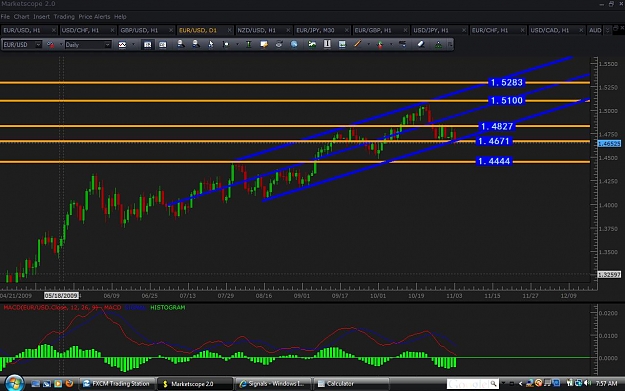The image size is (625, 391).
Task: Expand arrow next to green-red arrow icon
Action: click(391, 44)
